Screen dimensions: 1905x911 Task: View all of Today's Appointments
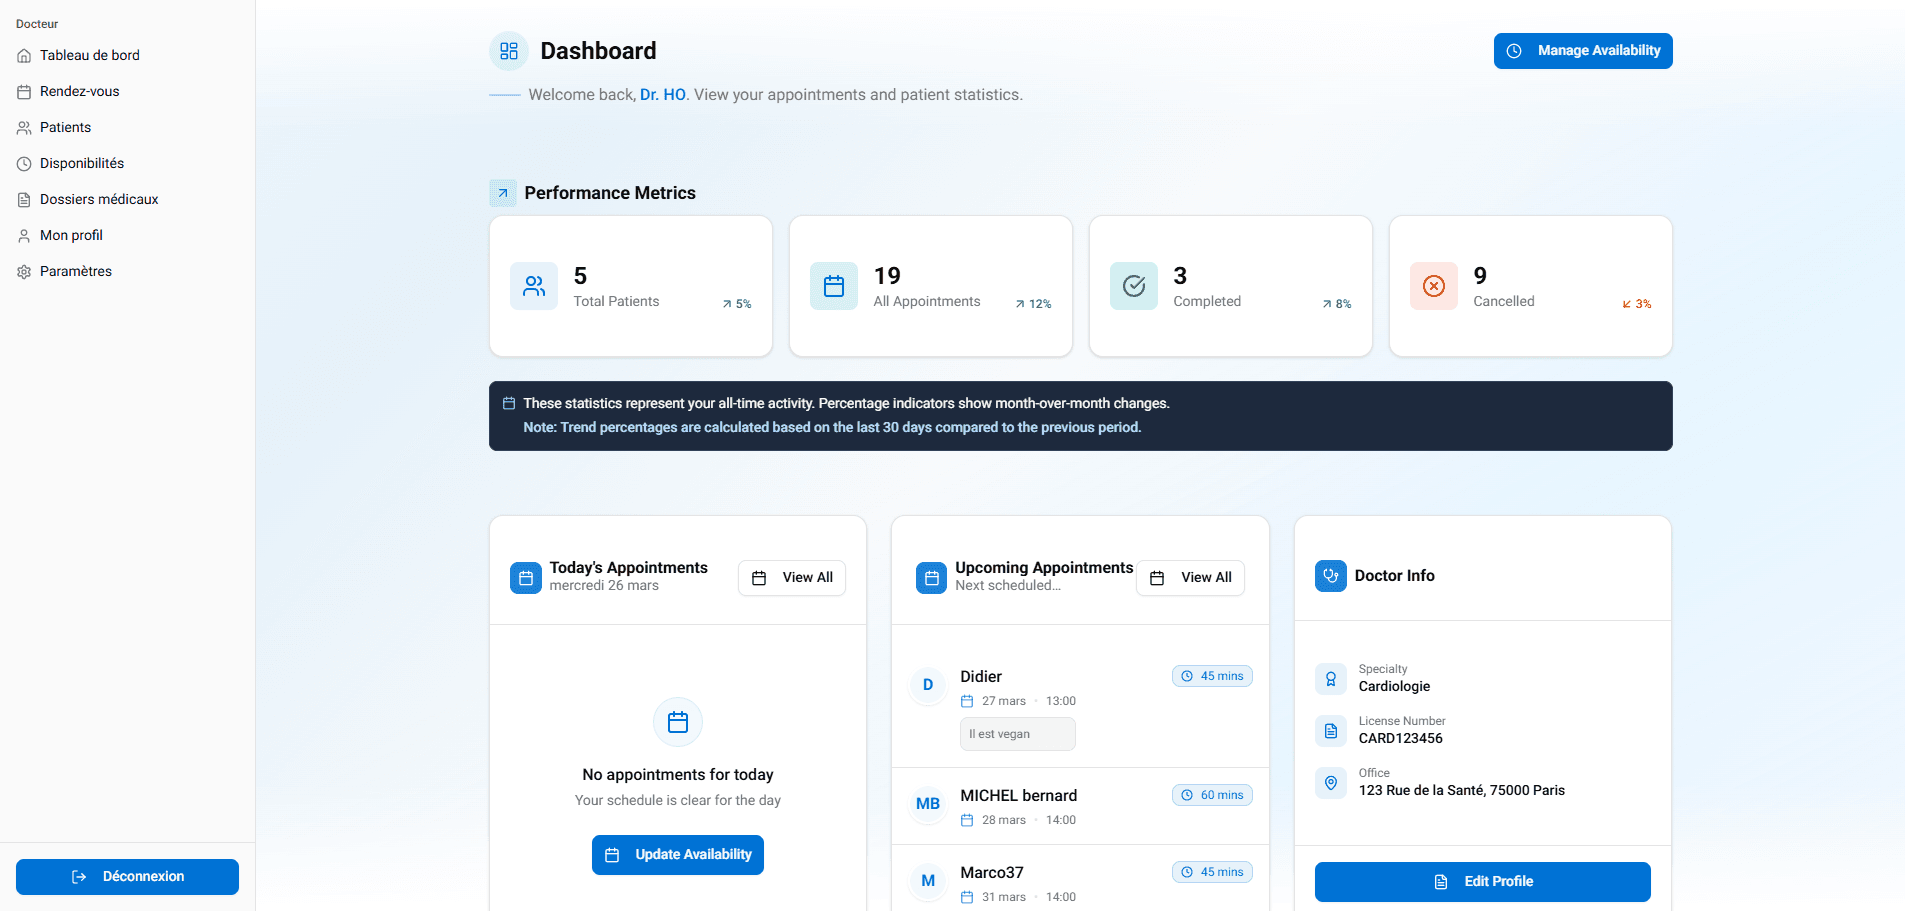coord(792,578)
